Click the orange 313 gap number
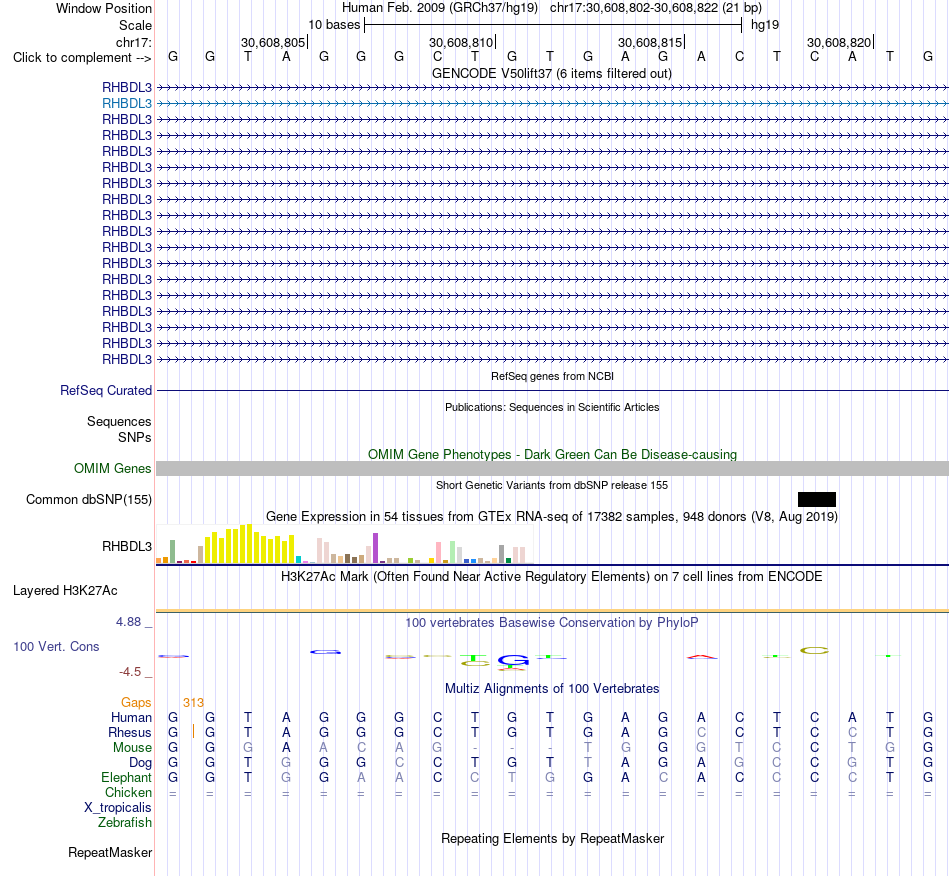This screenshot has height=876, width=950. (193, 702)
